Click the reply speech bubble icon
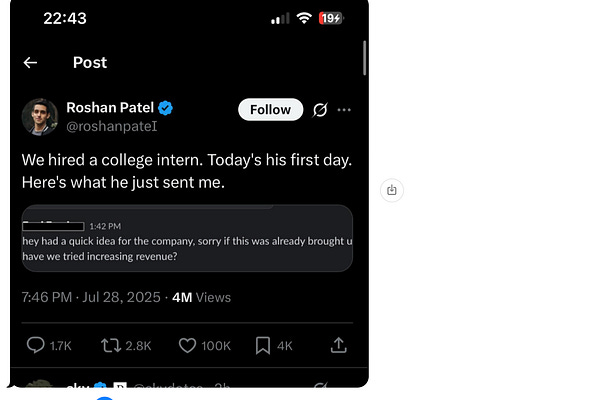This screenshot has height=400, width=600. [x=36, y=345]
